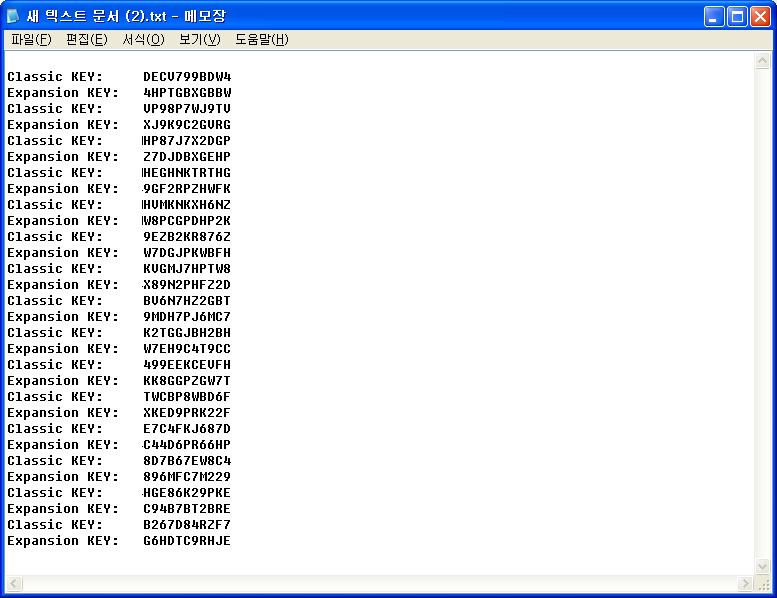Click key text W8PCGPDHP2K
777x598 pixels.
click(187, 220)
